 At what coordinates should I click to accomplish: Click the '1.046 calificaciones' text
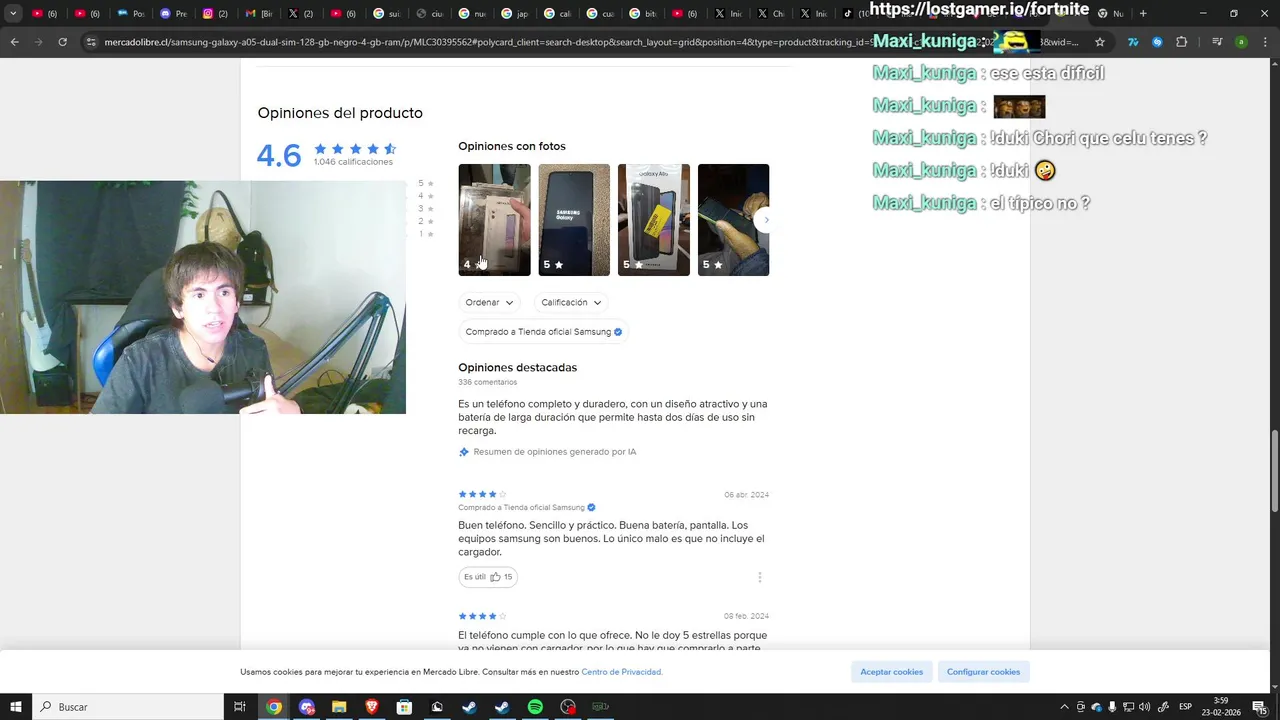click(353, 162)
